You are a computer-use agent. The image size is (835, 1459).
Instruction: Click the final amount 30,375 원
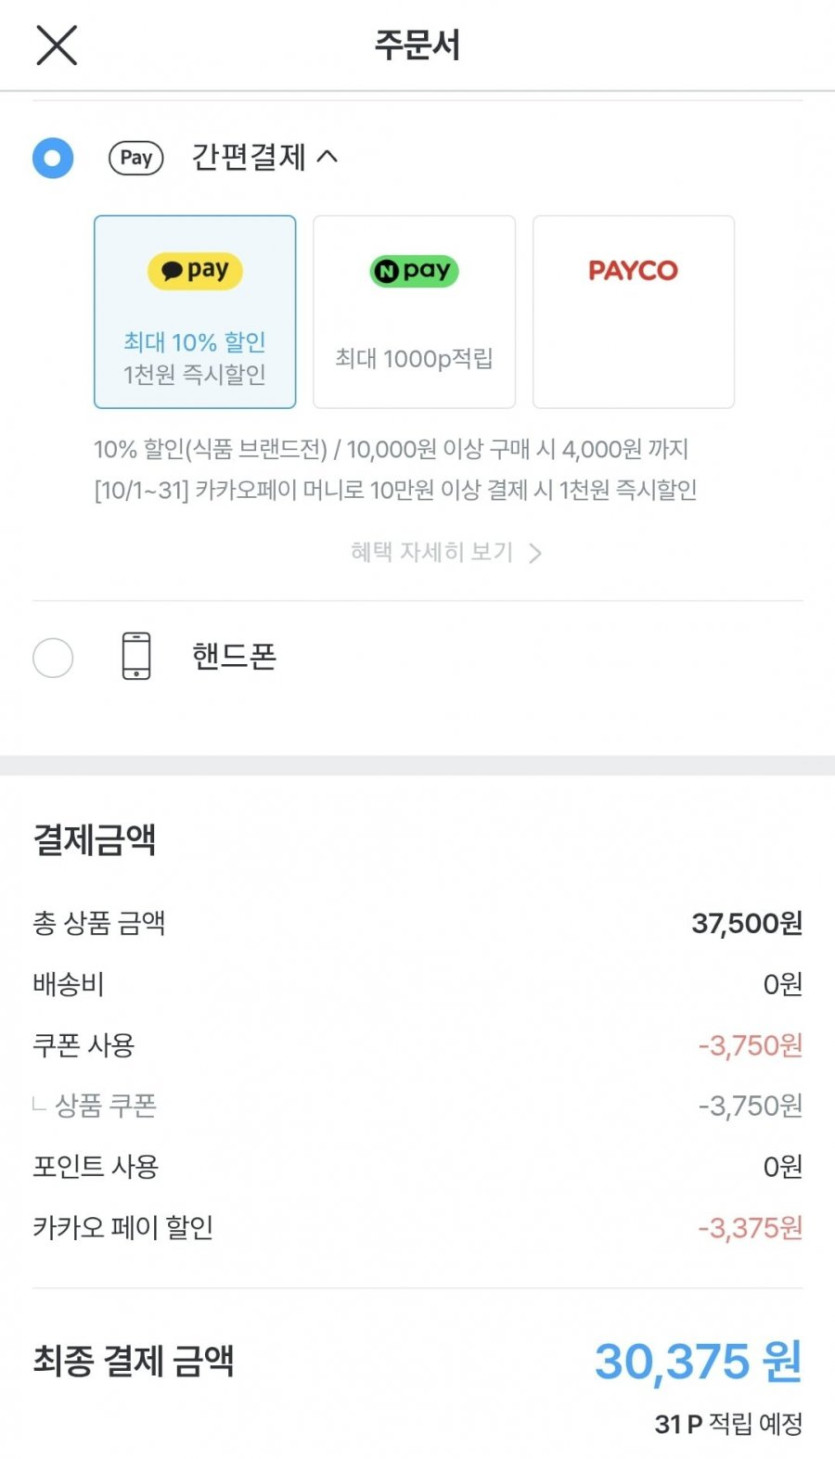[698, 1362]
